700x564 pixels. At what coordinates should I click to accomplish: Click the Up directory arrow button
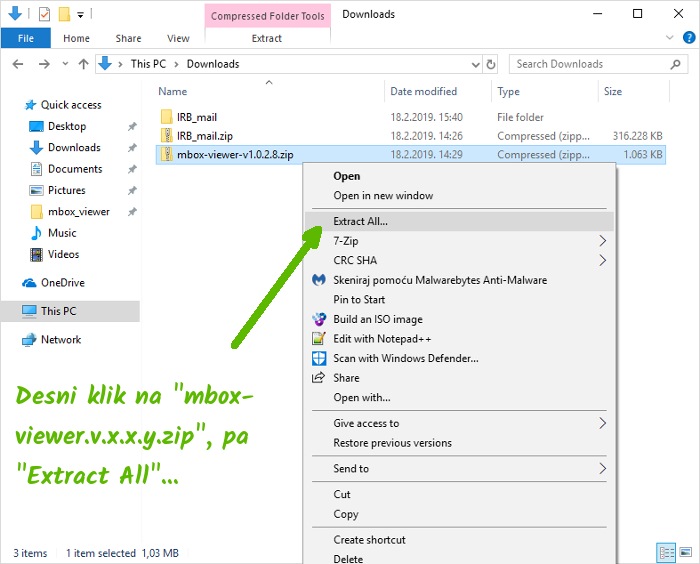(84, 64)
